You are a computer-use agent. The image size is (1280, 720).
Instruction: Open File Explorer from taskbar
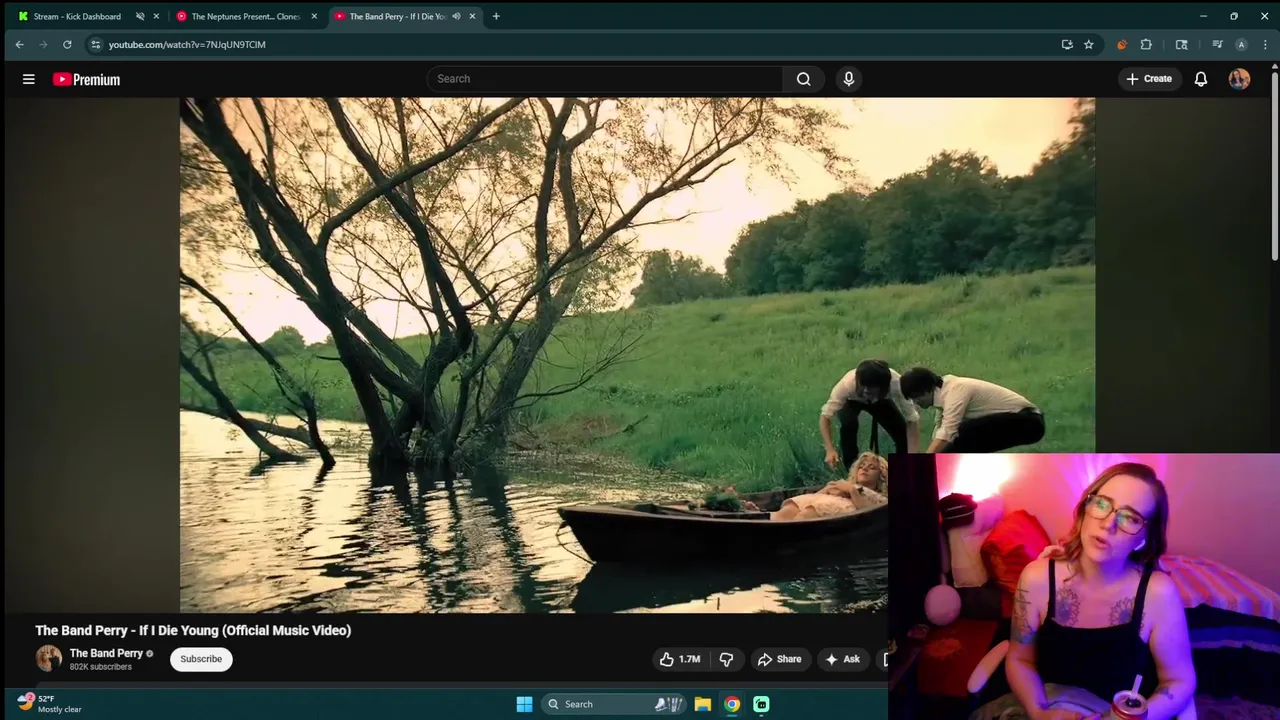tap(703, 704)
